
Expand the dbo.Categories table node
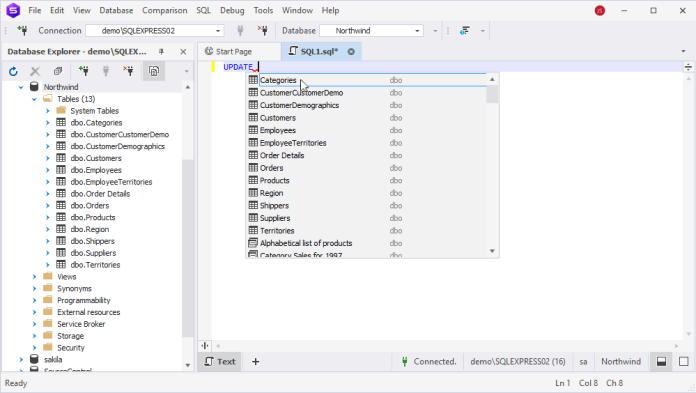[47, 123]
